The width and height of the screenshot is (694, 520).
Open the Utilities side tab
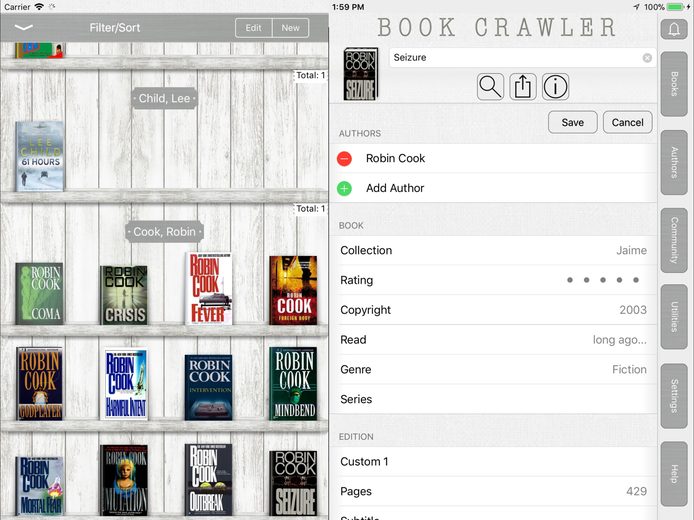(674, 317)
